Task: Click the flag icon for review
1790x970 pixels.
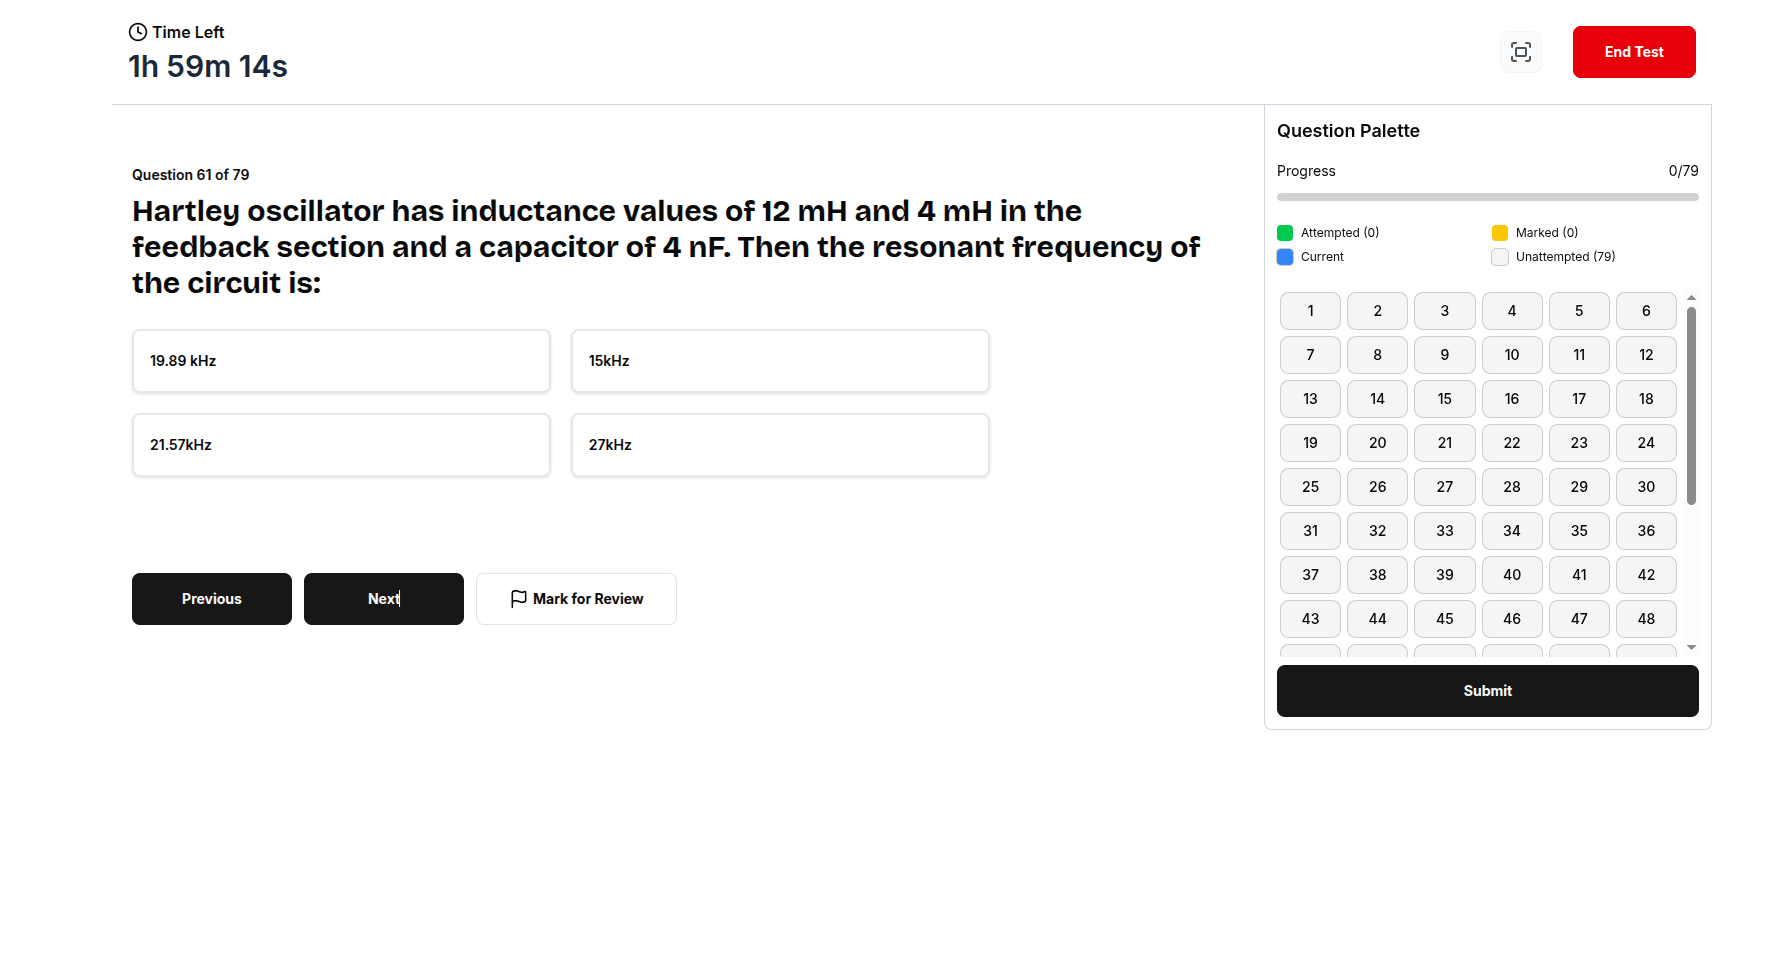Action: pyautogui.click(x=518, y=599)
